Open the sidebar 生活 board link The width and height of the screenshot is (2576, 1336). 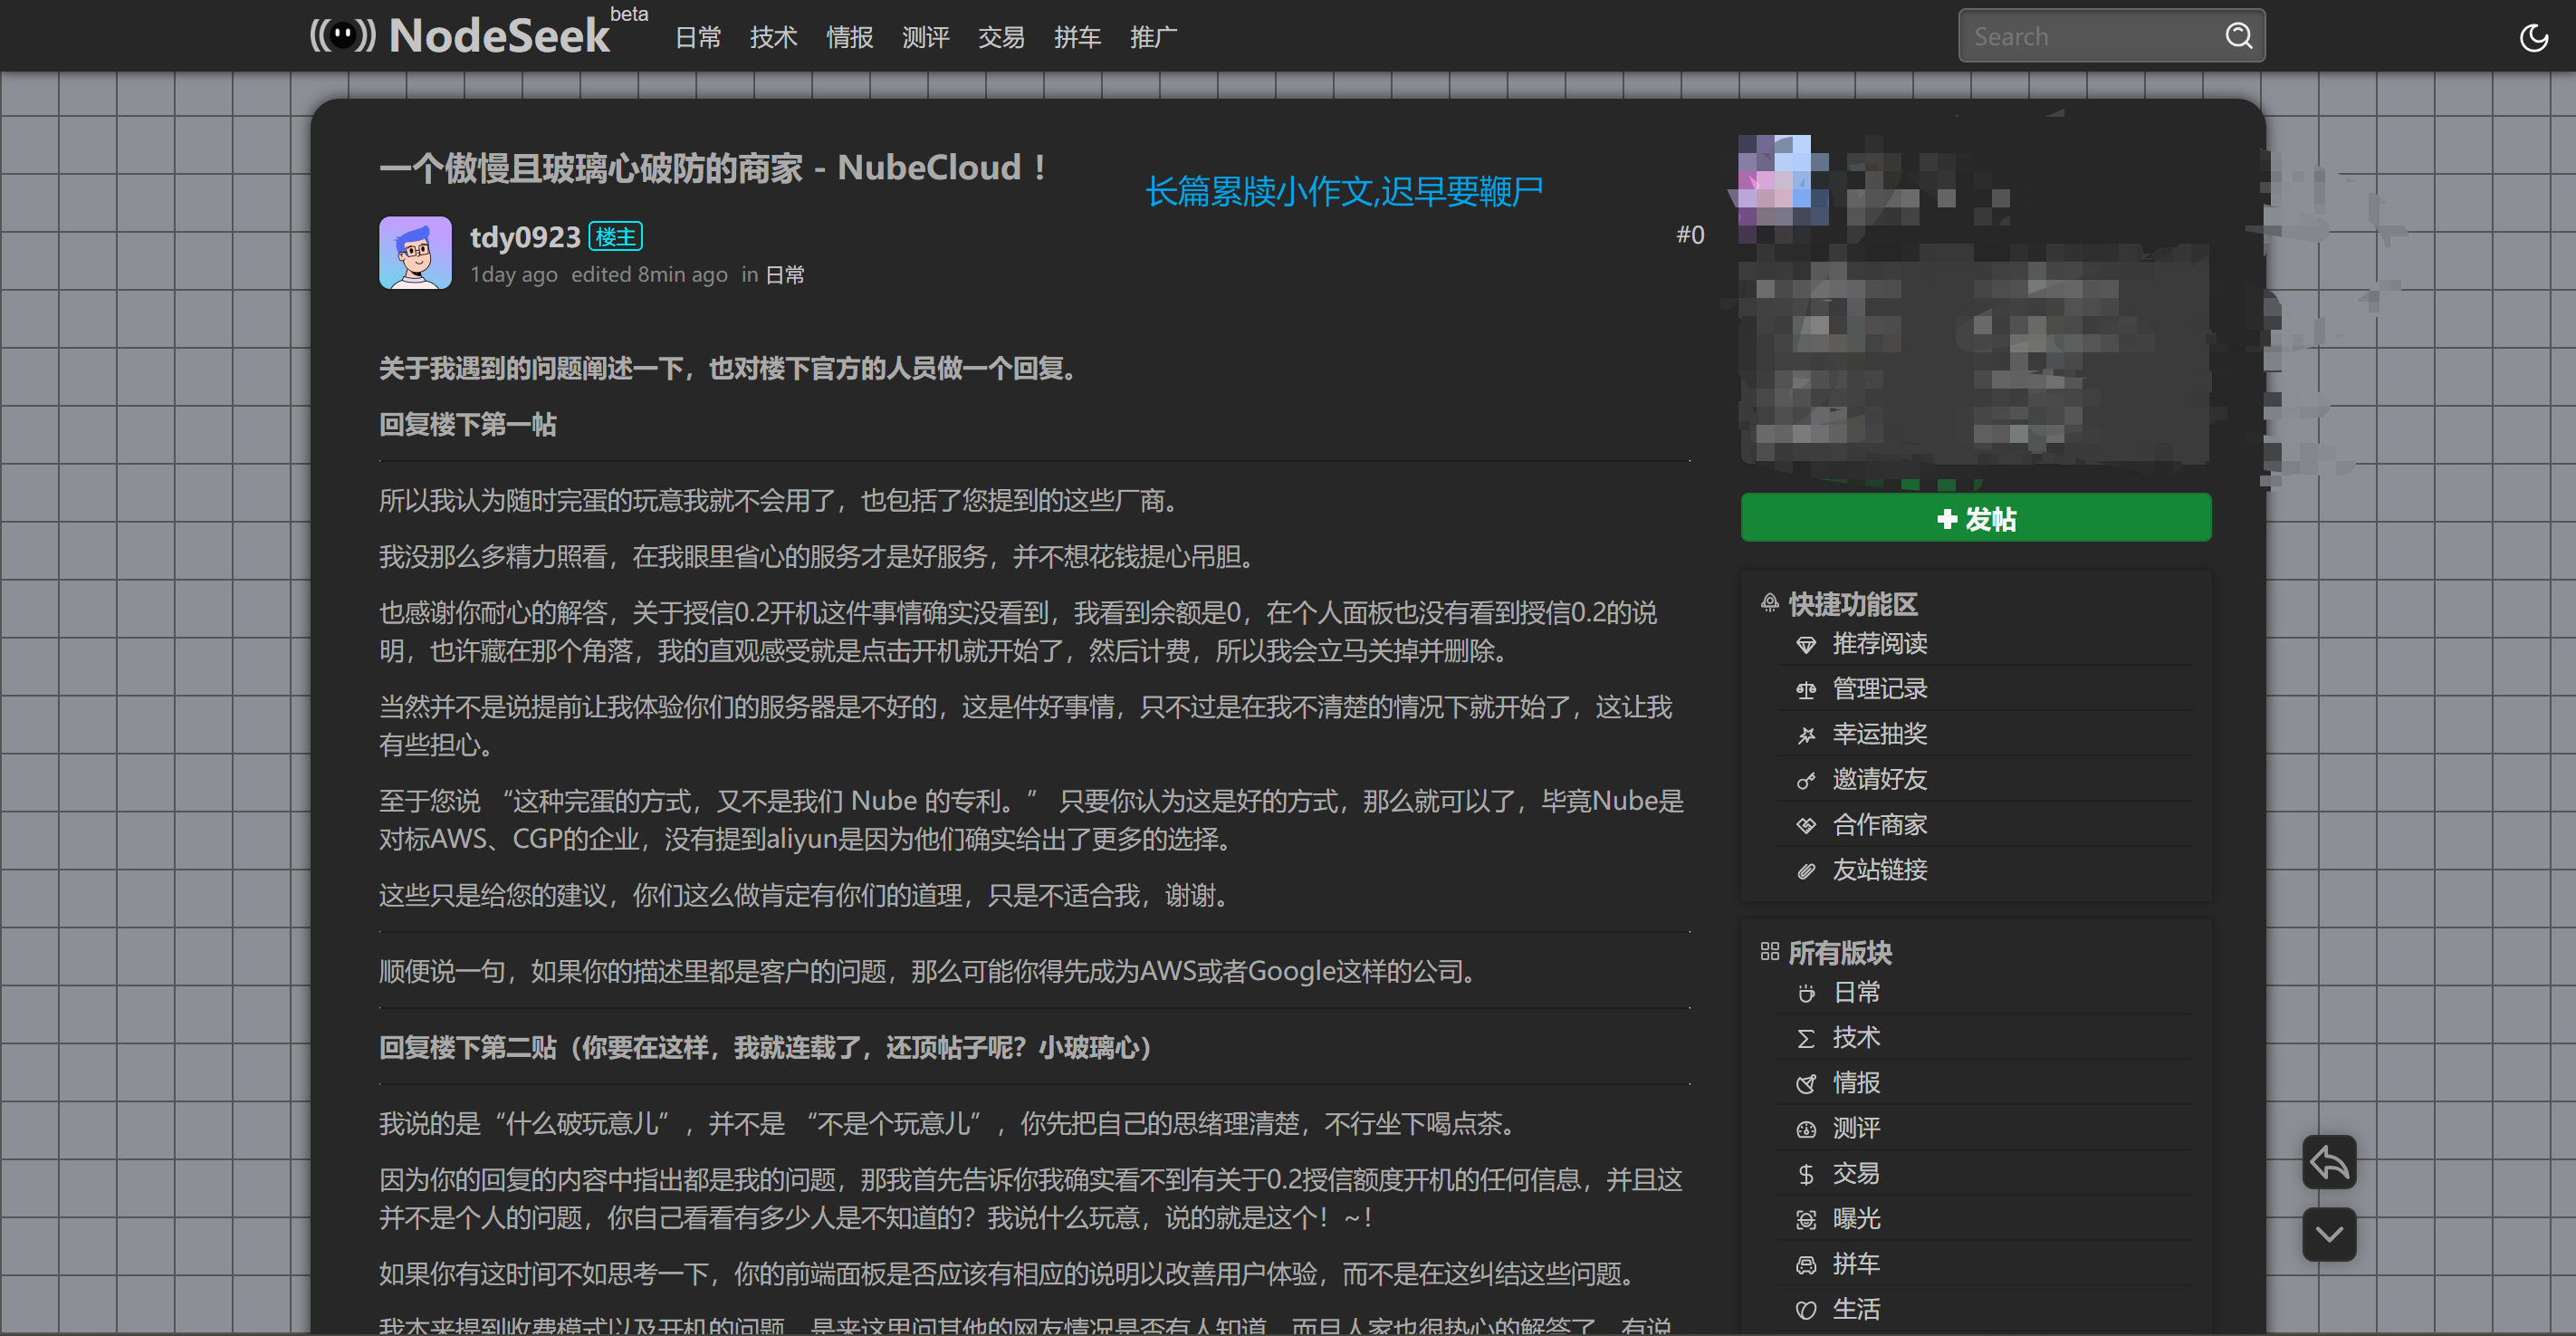[1856, 1310]
